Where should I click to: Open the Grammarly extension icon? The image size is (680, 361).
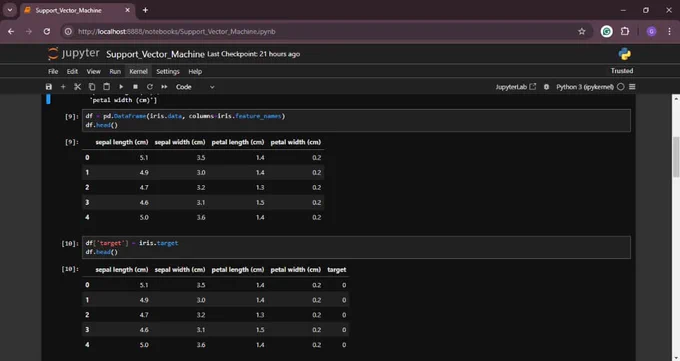click(x=607, y=31)
